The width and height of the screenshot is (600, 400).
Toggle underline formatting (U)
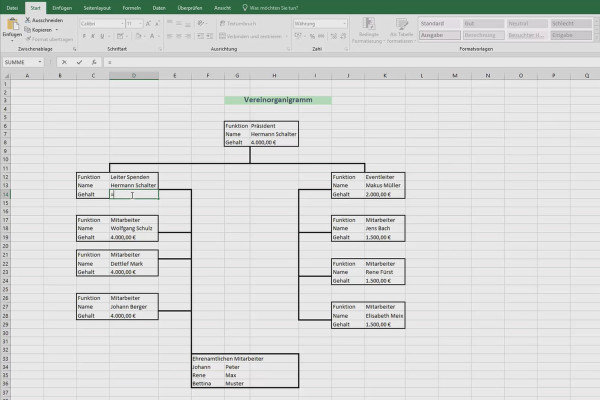click(102, 36)
